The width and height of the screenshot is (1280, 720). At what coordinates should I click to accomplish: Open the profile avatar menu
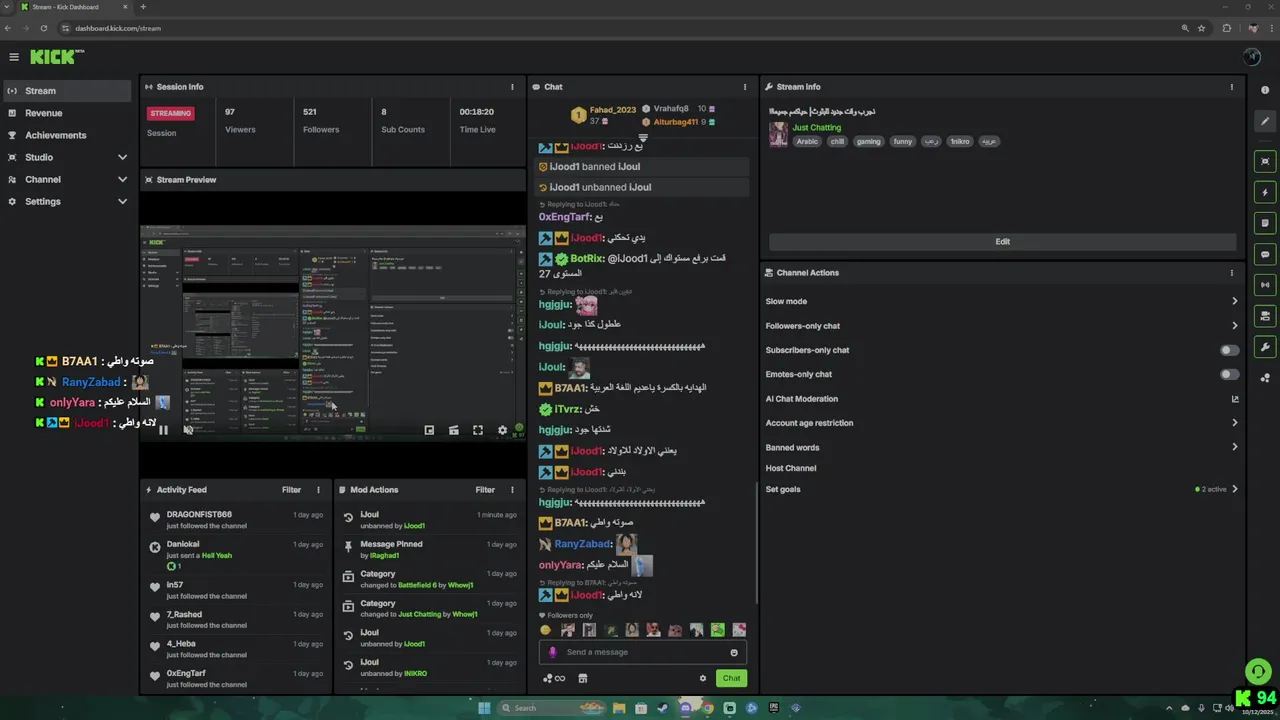1252,57
